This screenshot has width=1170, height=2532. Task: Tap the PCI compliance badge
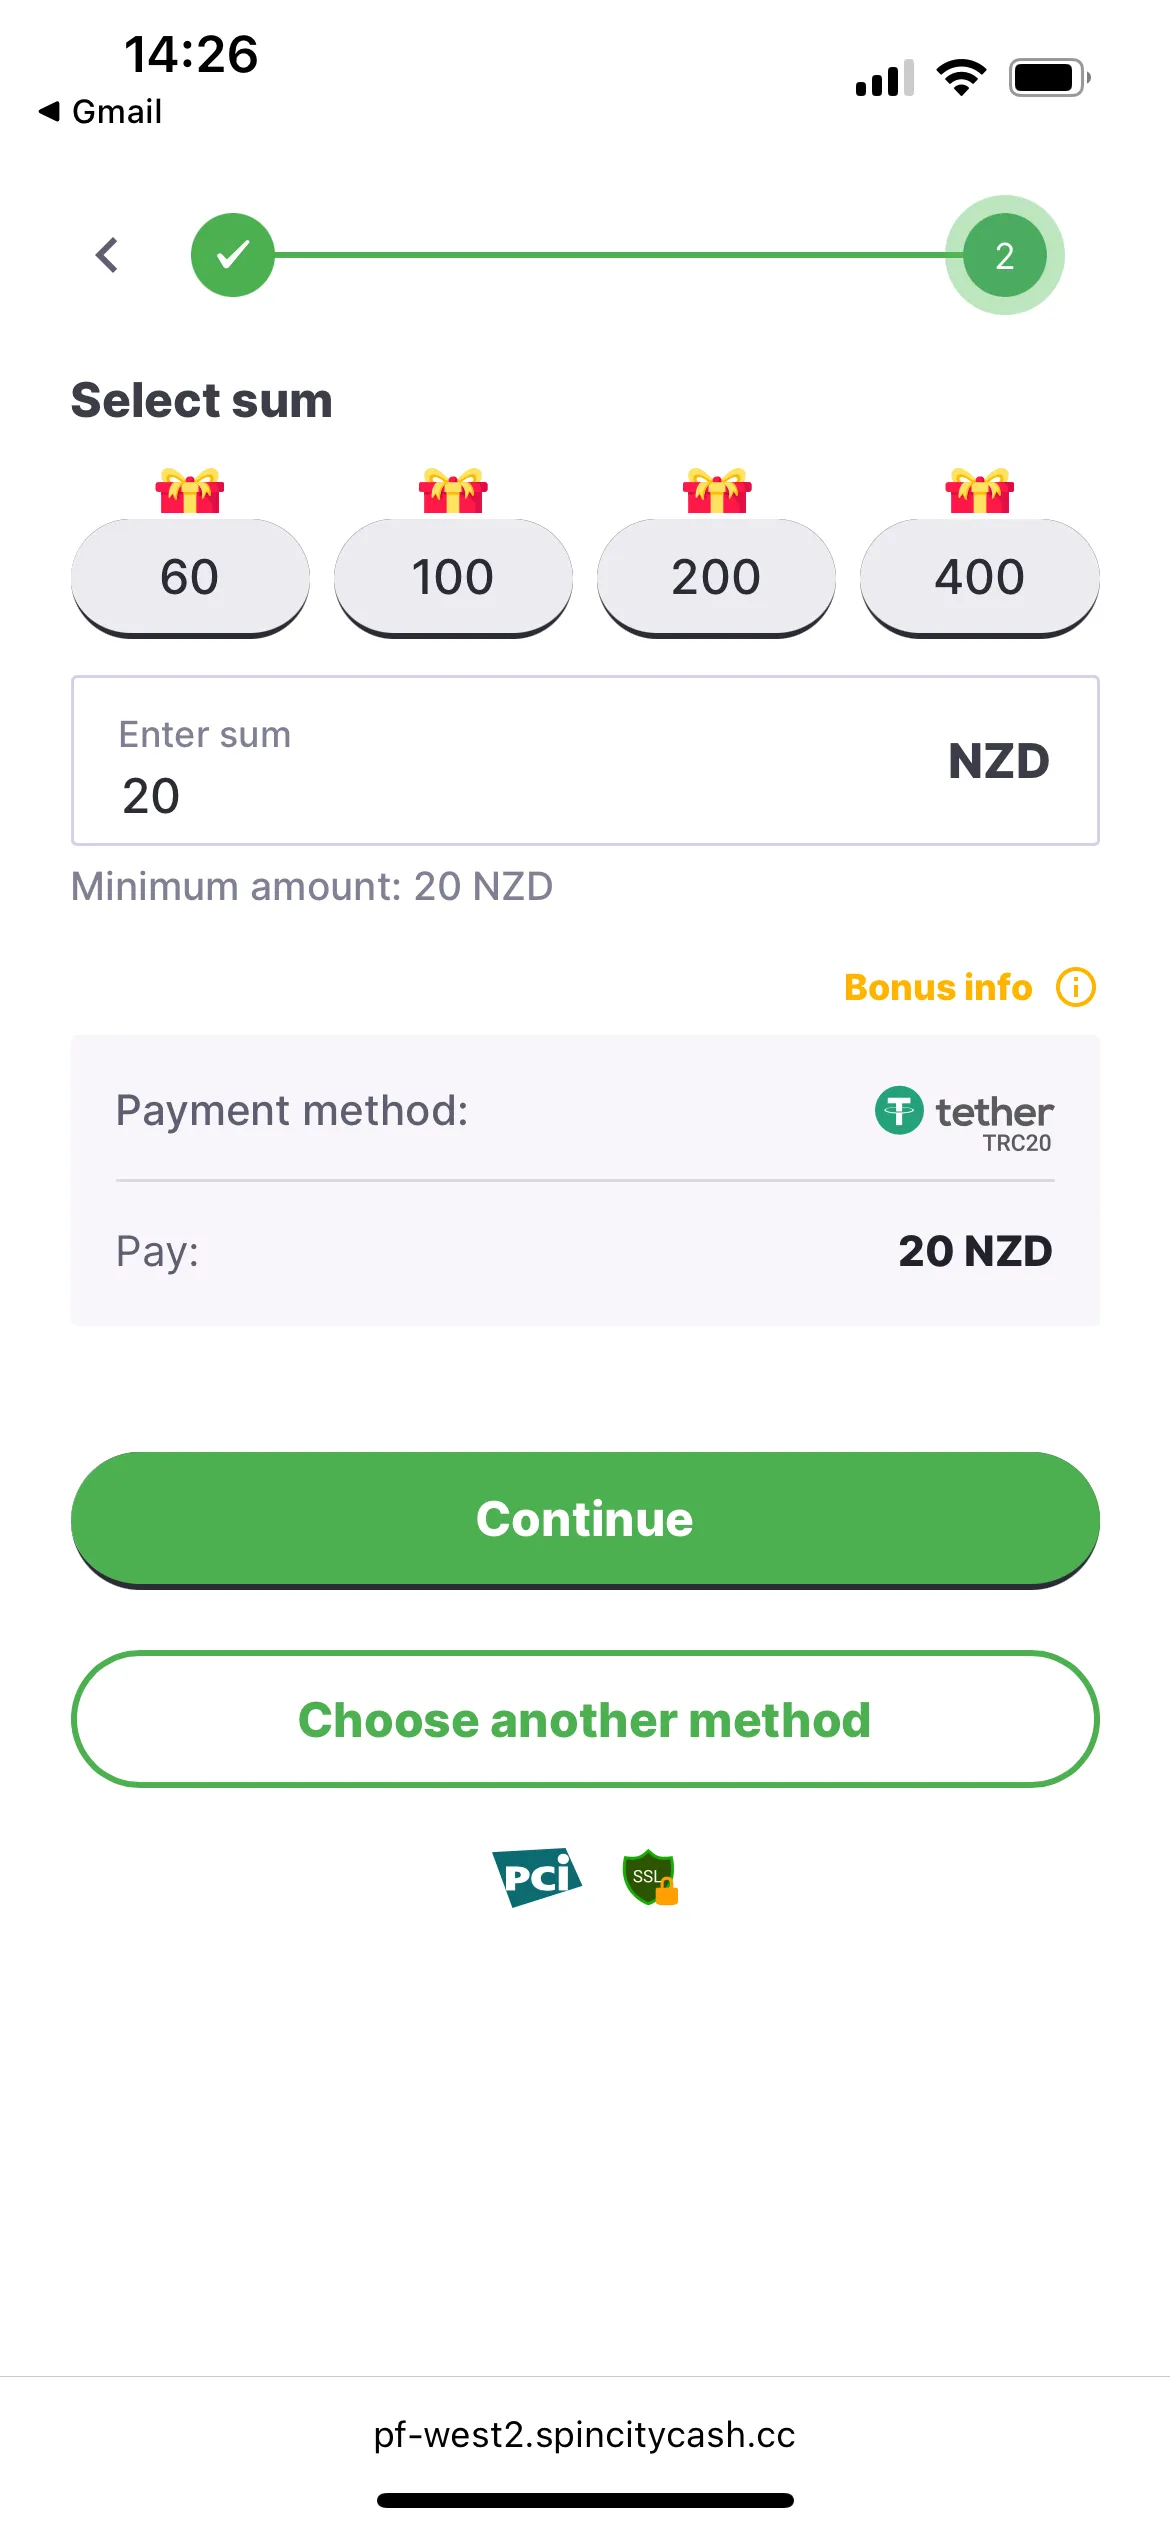pyautogui.click(x=537, y=1877)
